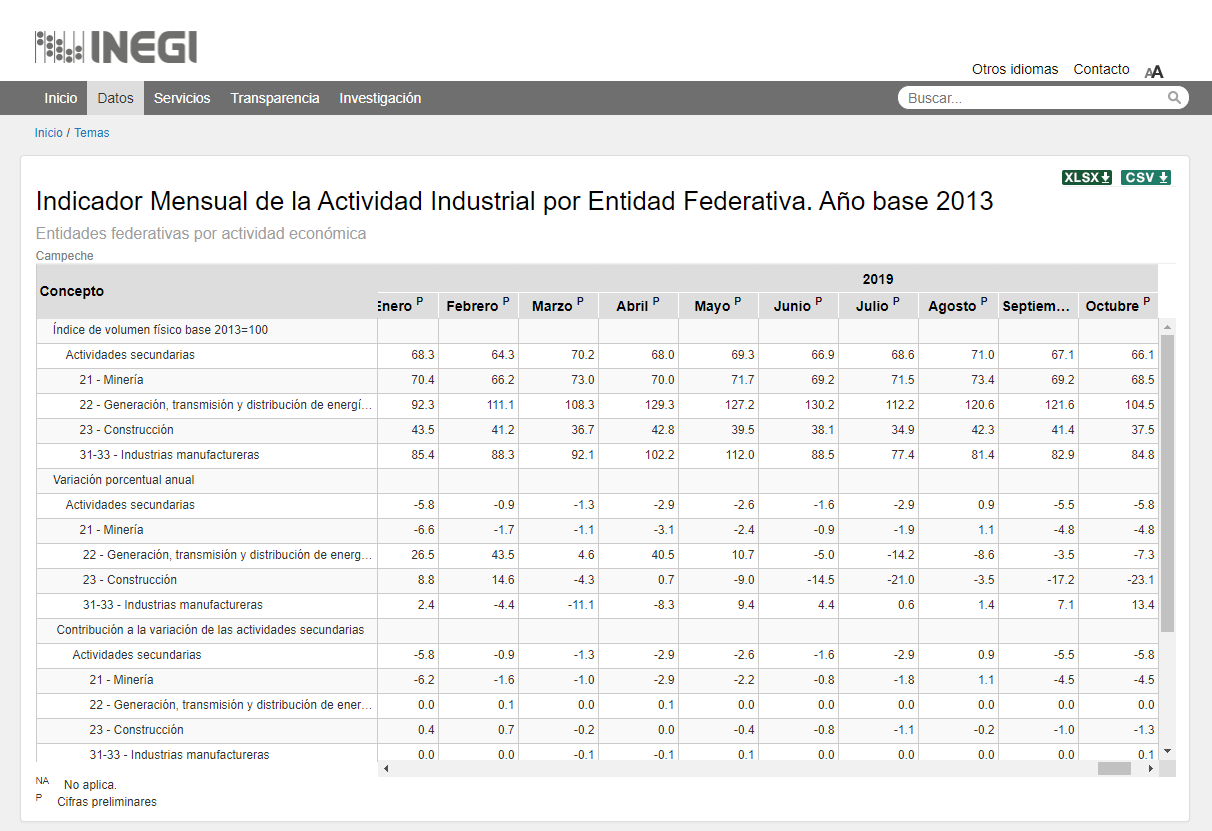Image resolution: width=1212 pixels, height=831 pixels.
Task: Click the cell with value 40.5
Action: pos(638,555)
